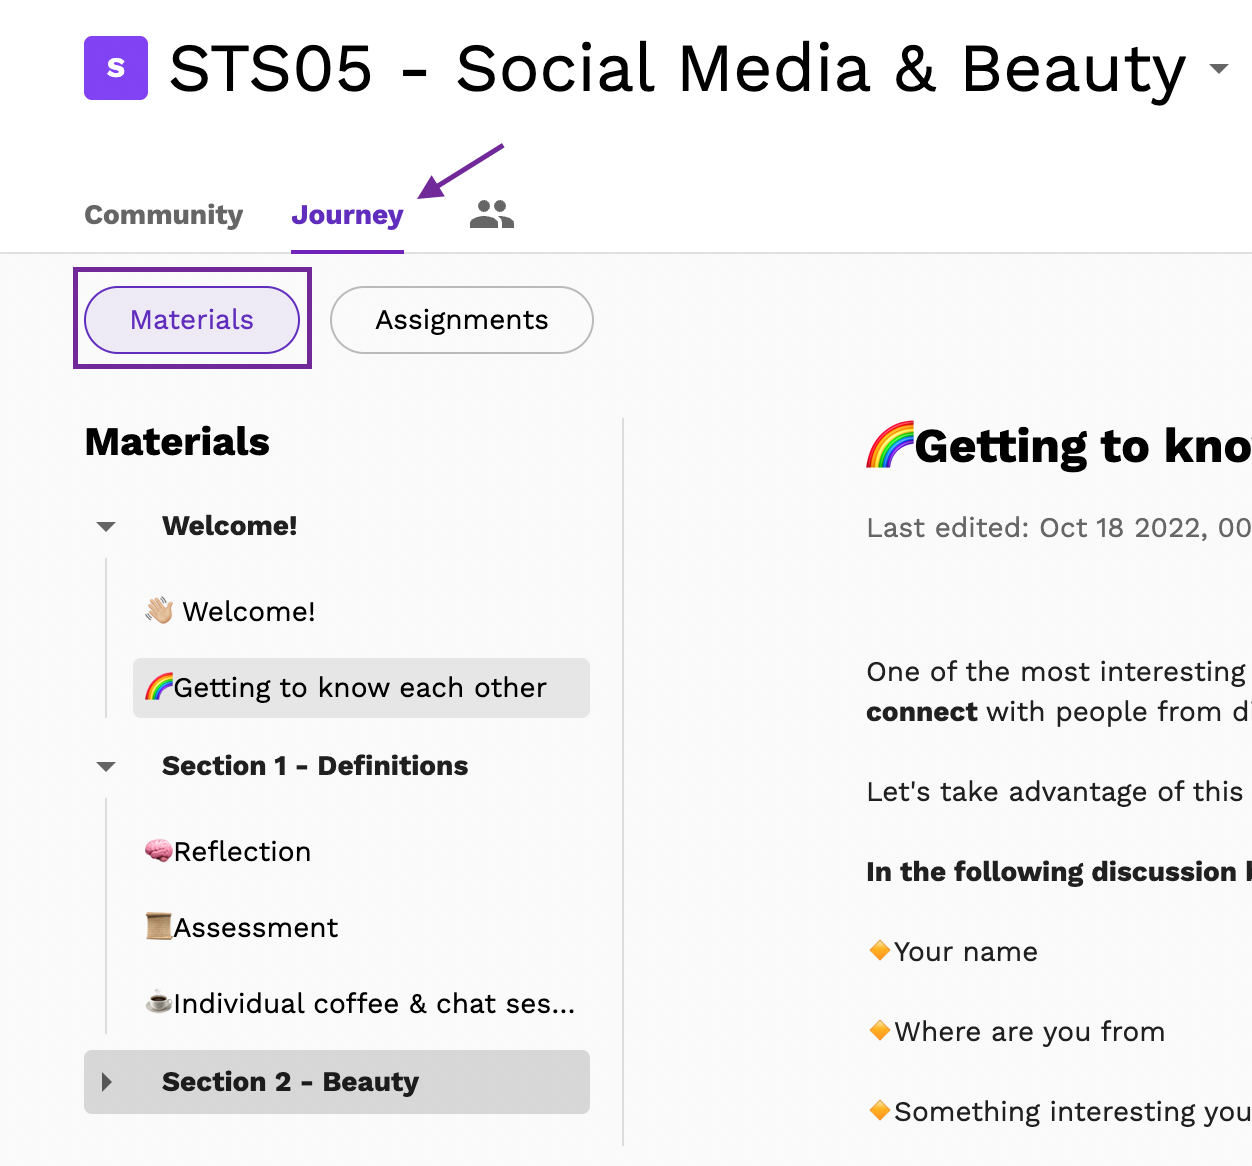Click the 'Let's take advantage of this' line
This screenshot has height=1166, width=1252.
tap(1055, 792)
